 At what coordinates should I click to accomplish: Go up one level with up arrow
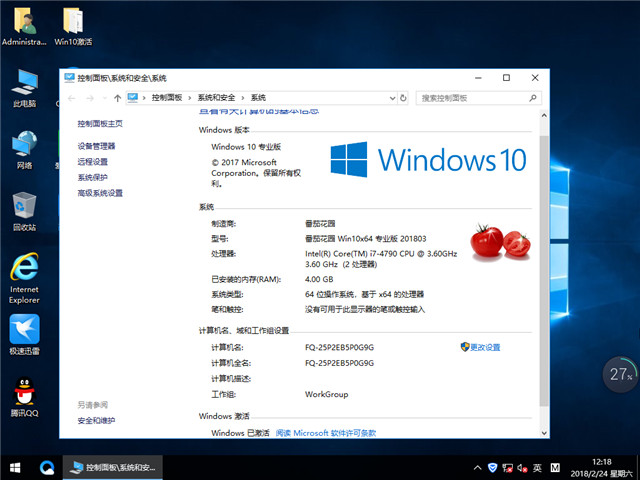point(118,98)
